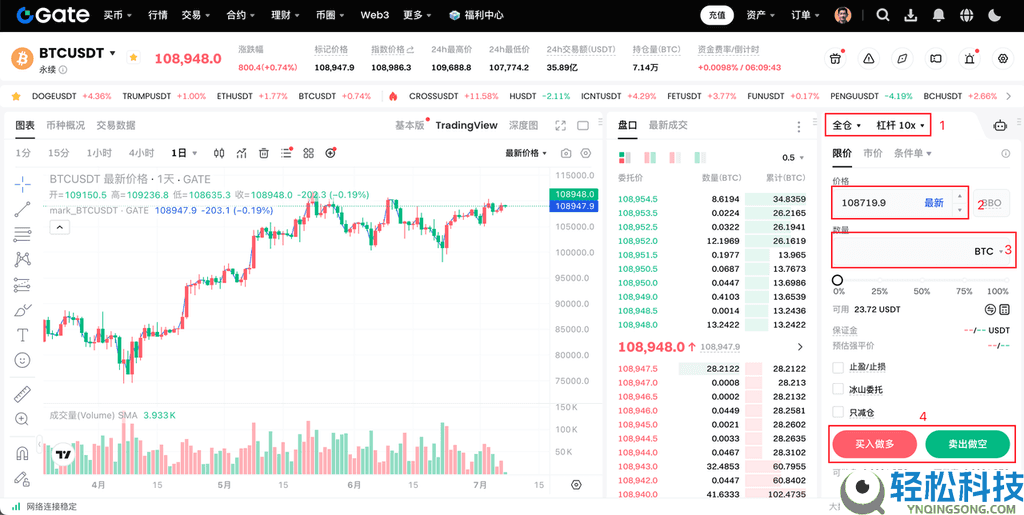Screen dimensions: 1024x515
Task: Switch to the 币种概况 tab
Action: (x=66, y=125)
